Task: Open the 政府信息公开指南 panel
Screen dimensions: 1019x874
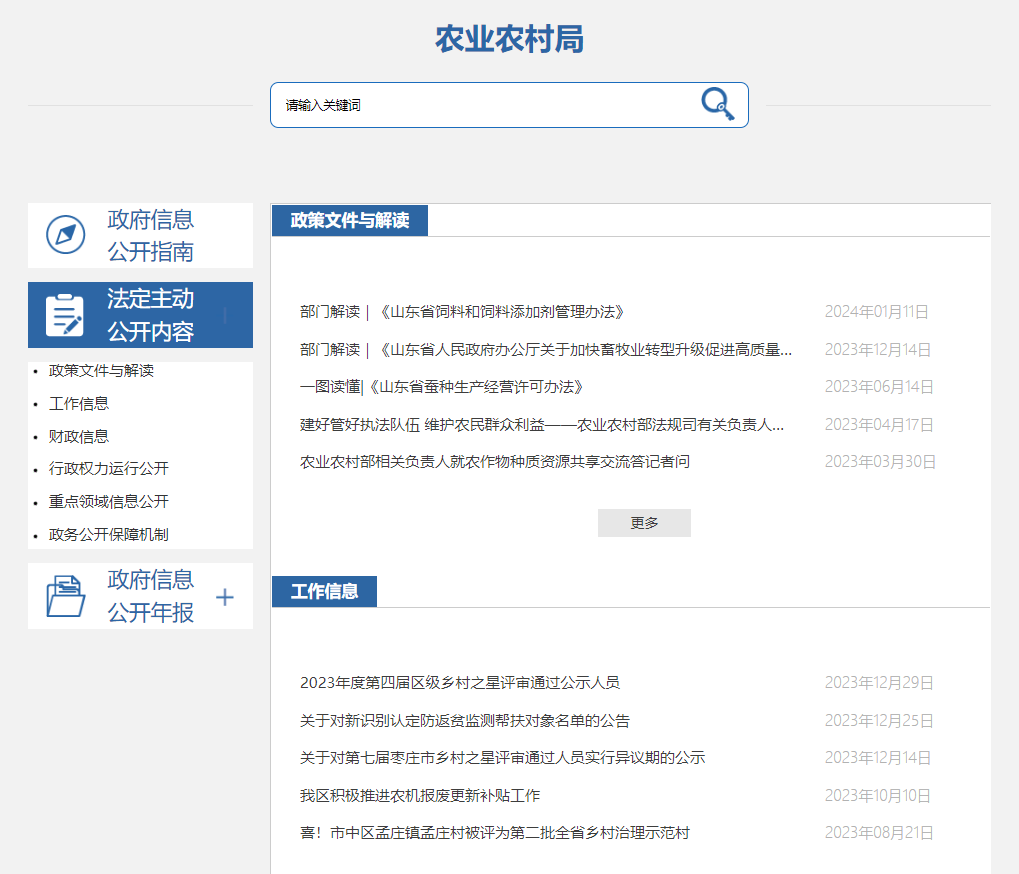Action: pos(150,235)
